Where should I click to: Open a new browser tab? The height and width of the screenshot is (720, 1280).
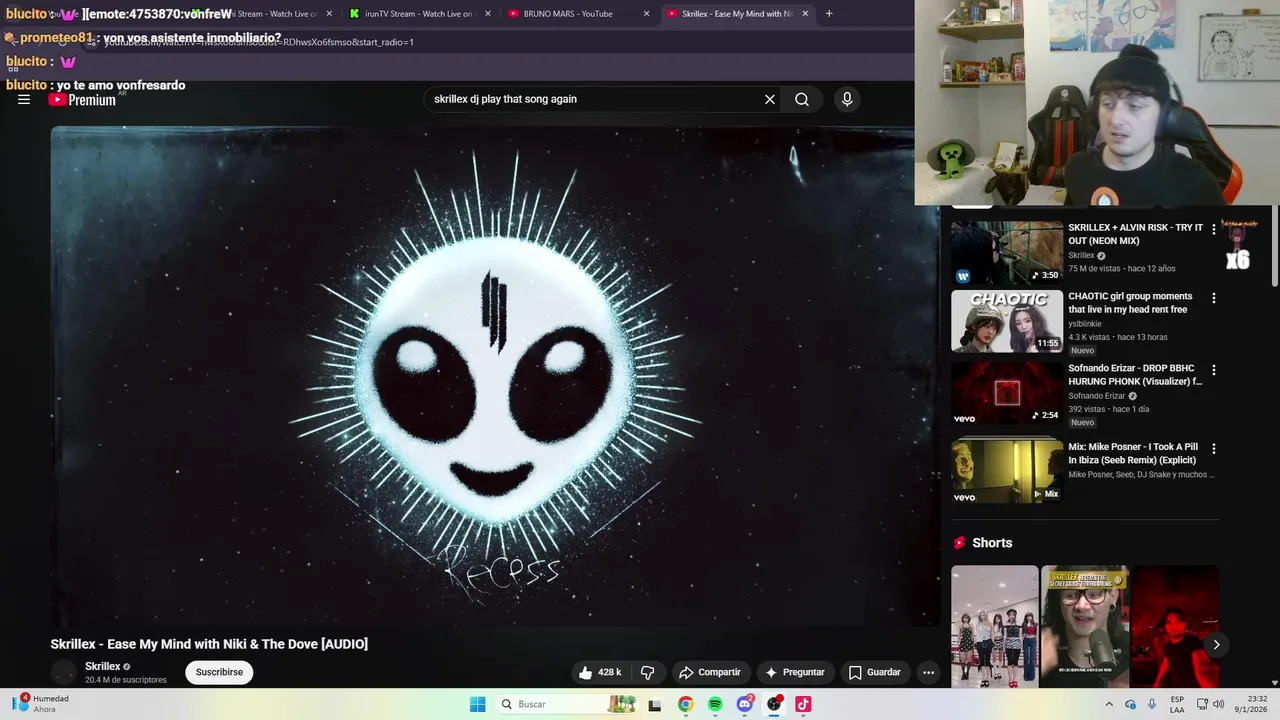829,14
